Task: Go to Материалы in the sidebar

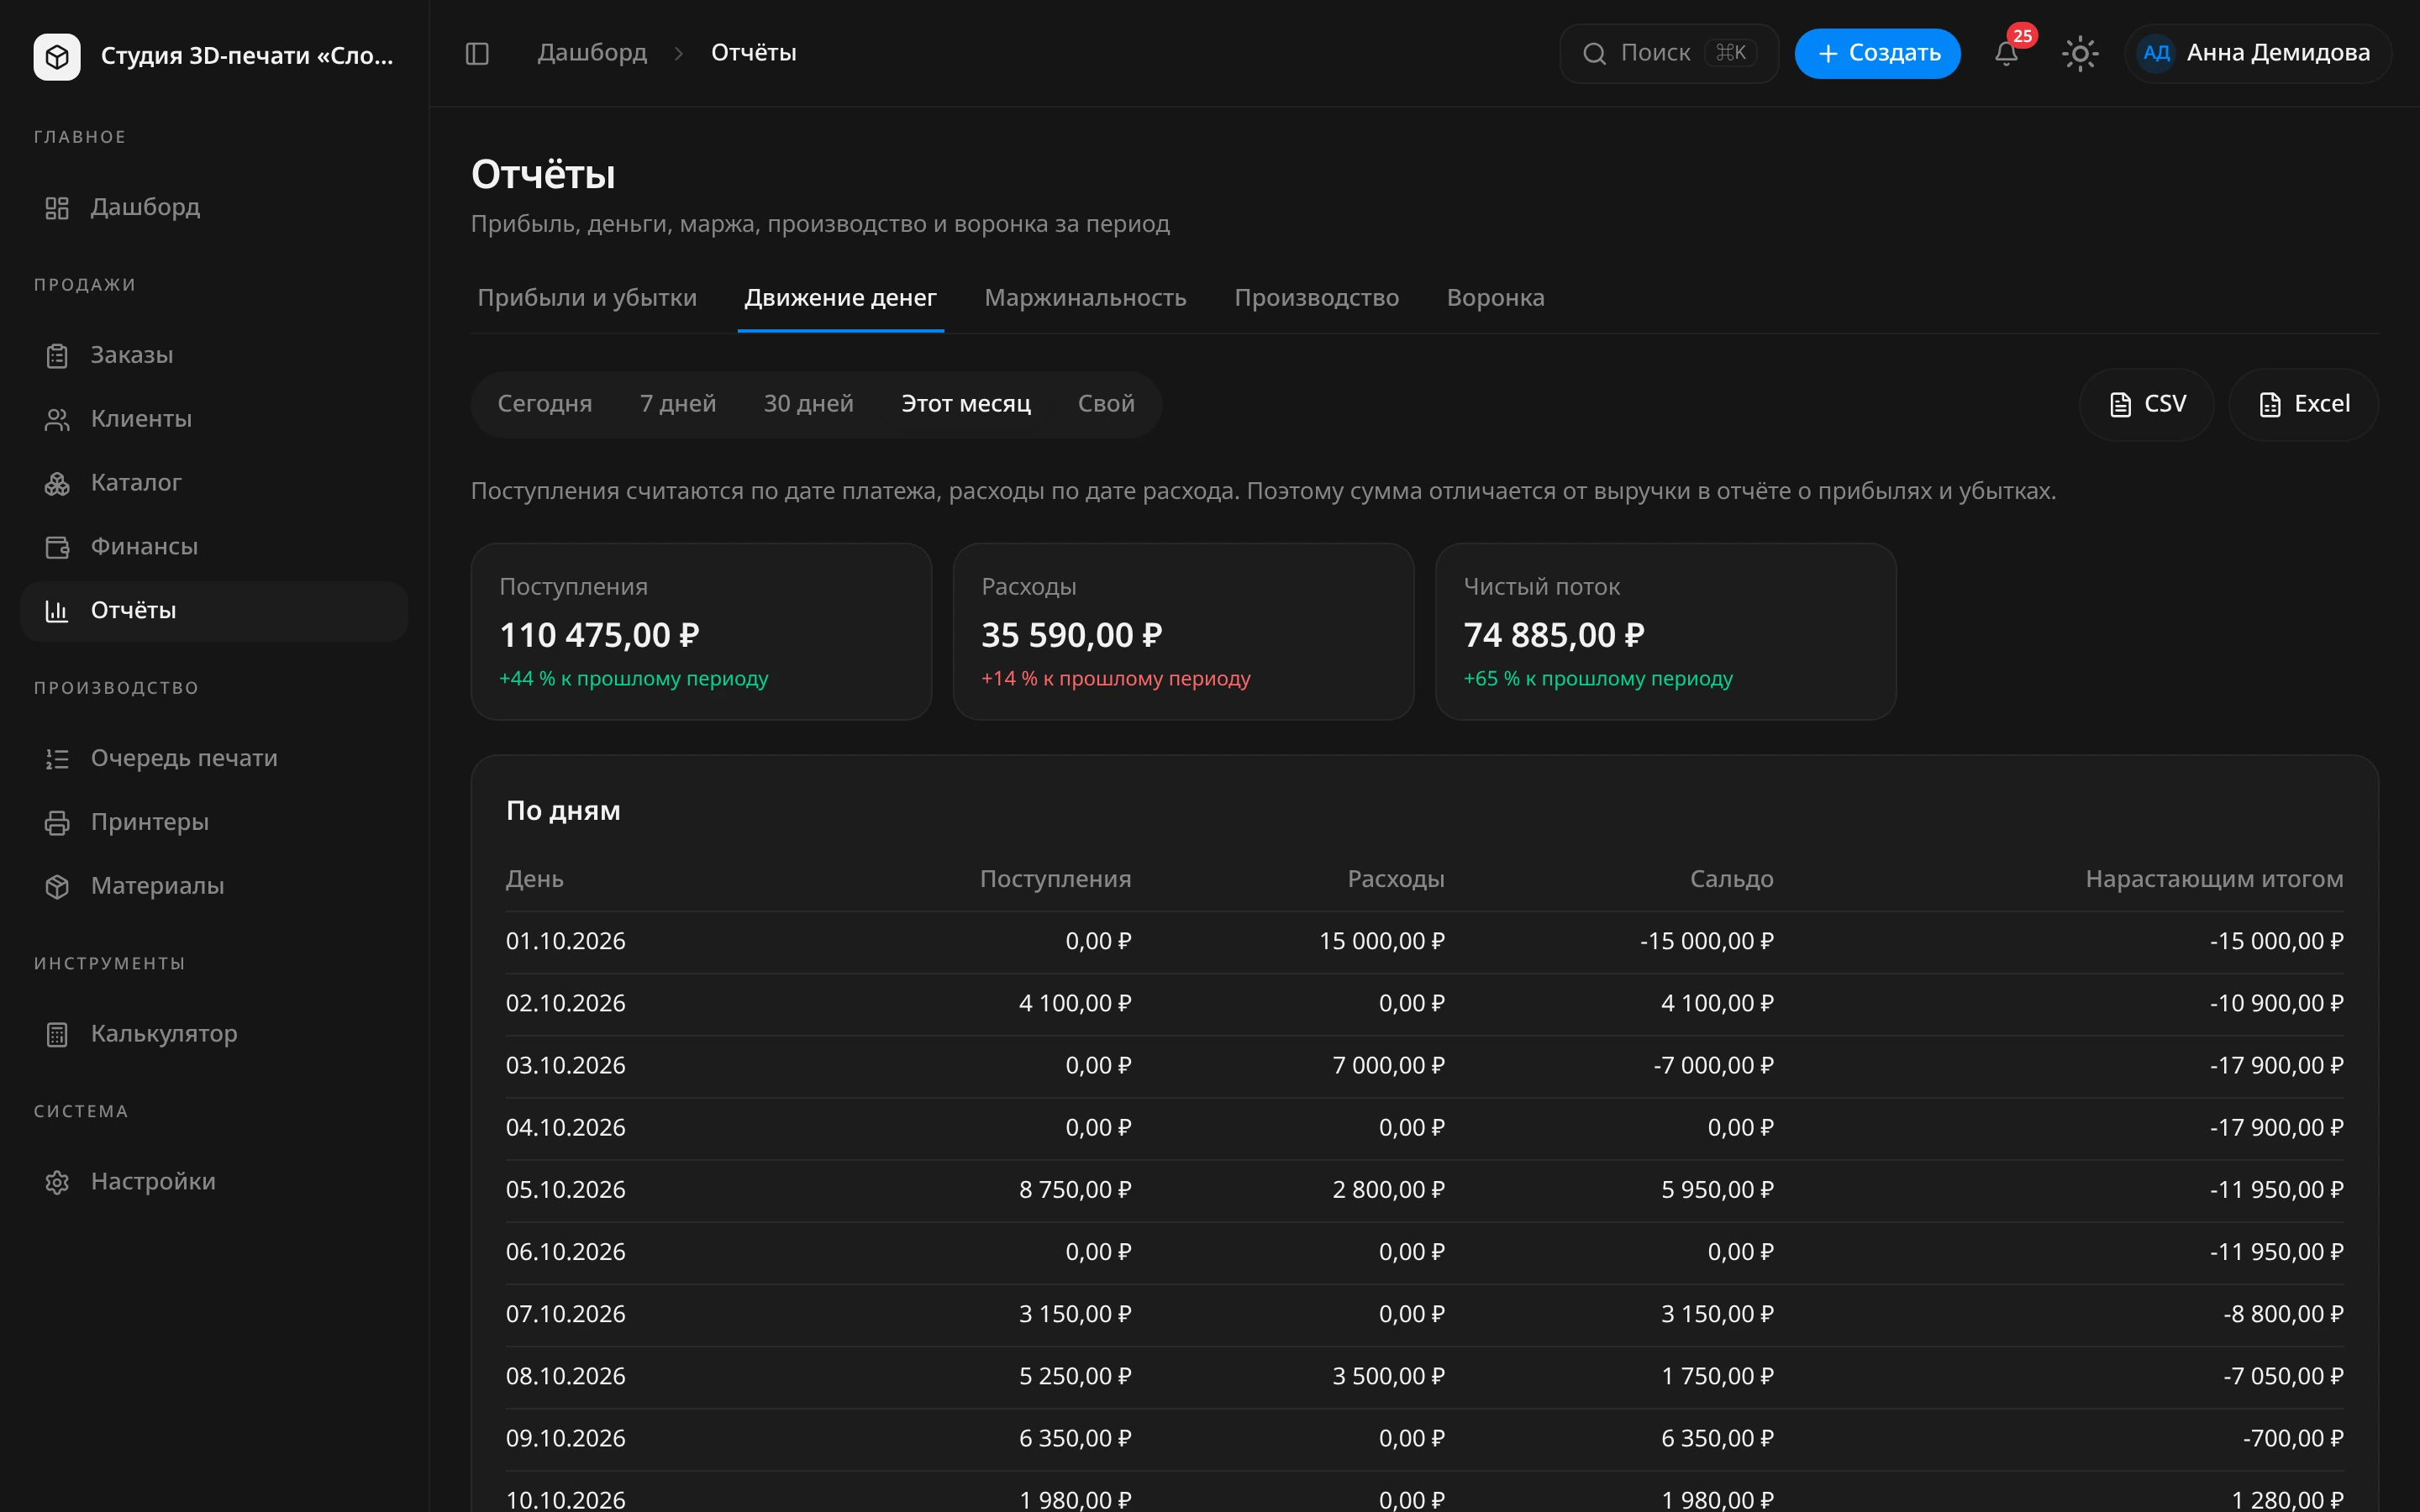Action: 214,886
